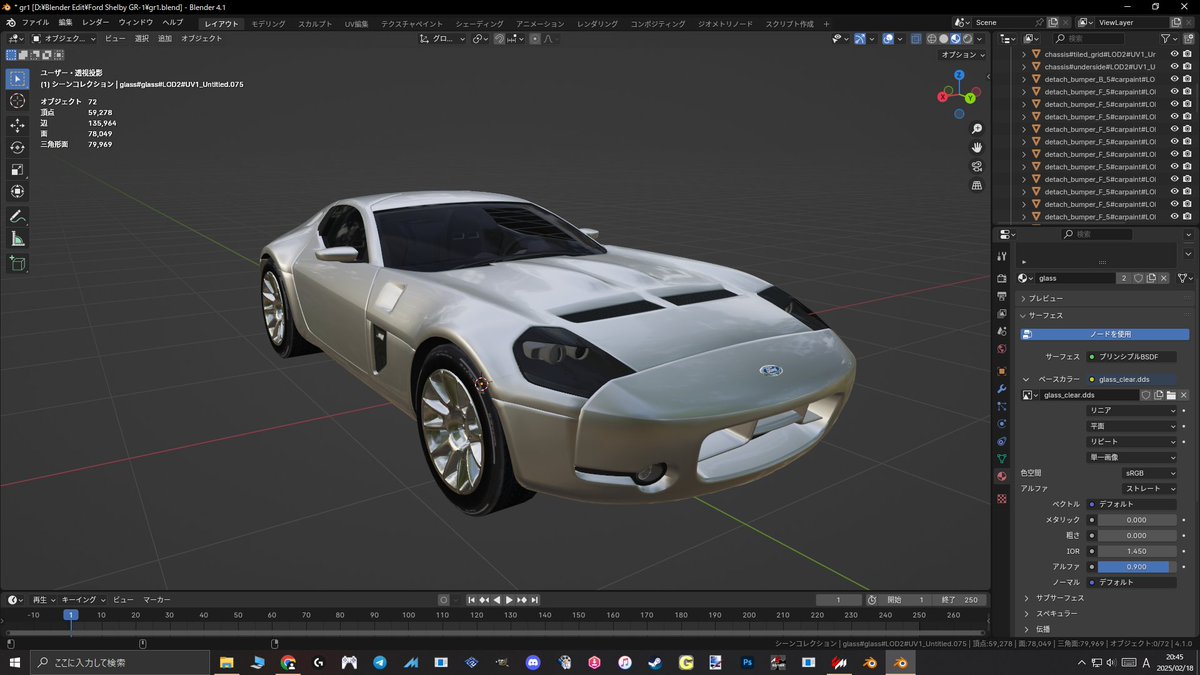
Task: Open the オプション dropdown in viewport
Action: click(963, 55)
